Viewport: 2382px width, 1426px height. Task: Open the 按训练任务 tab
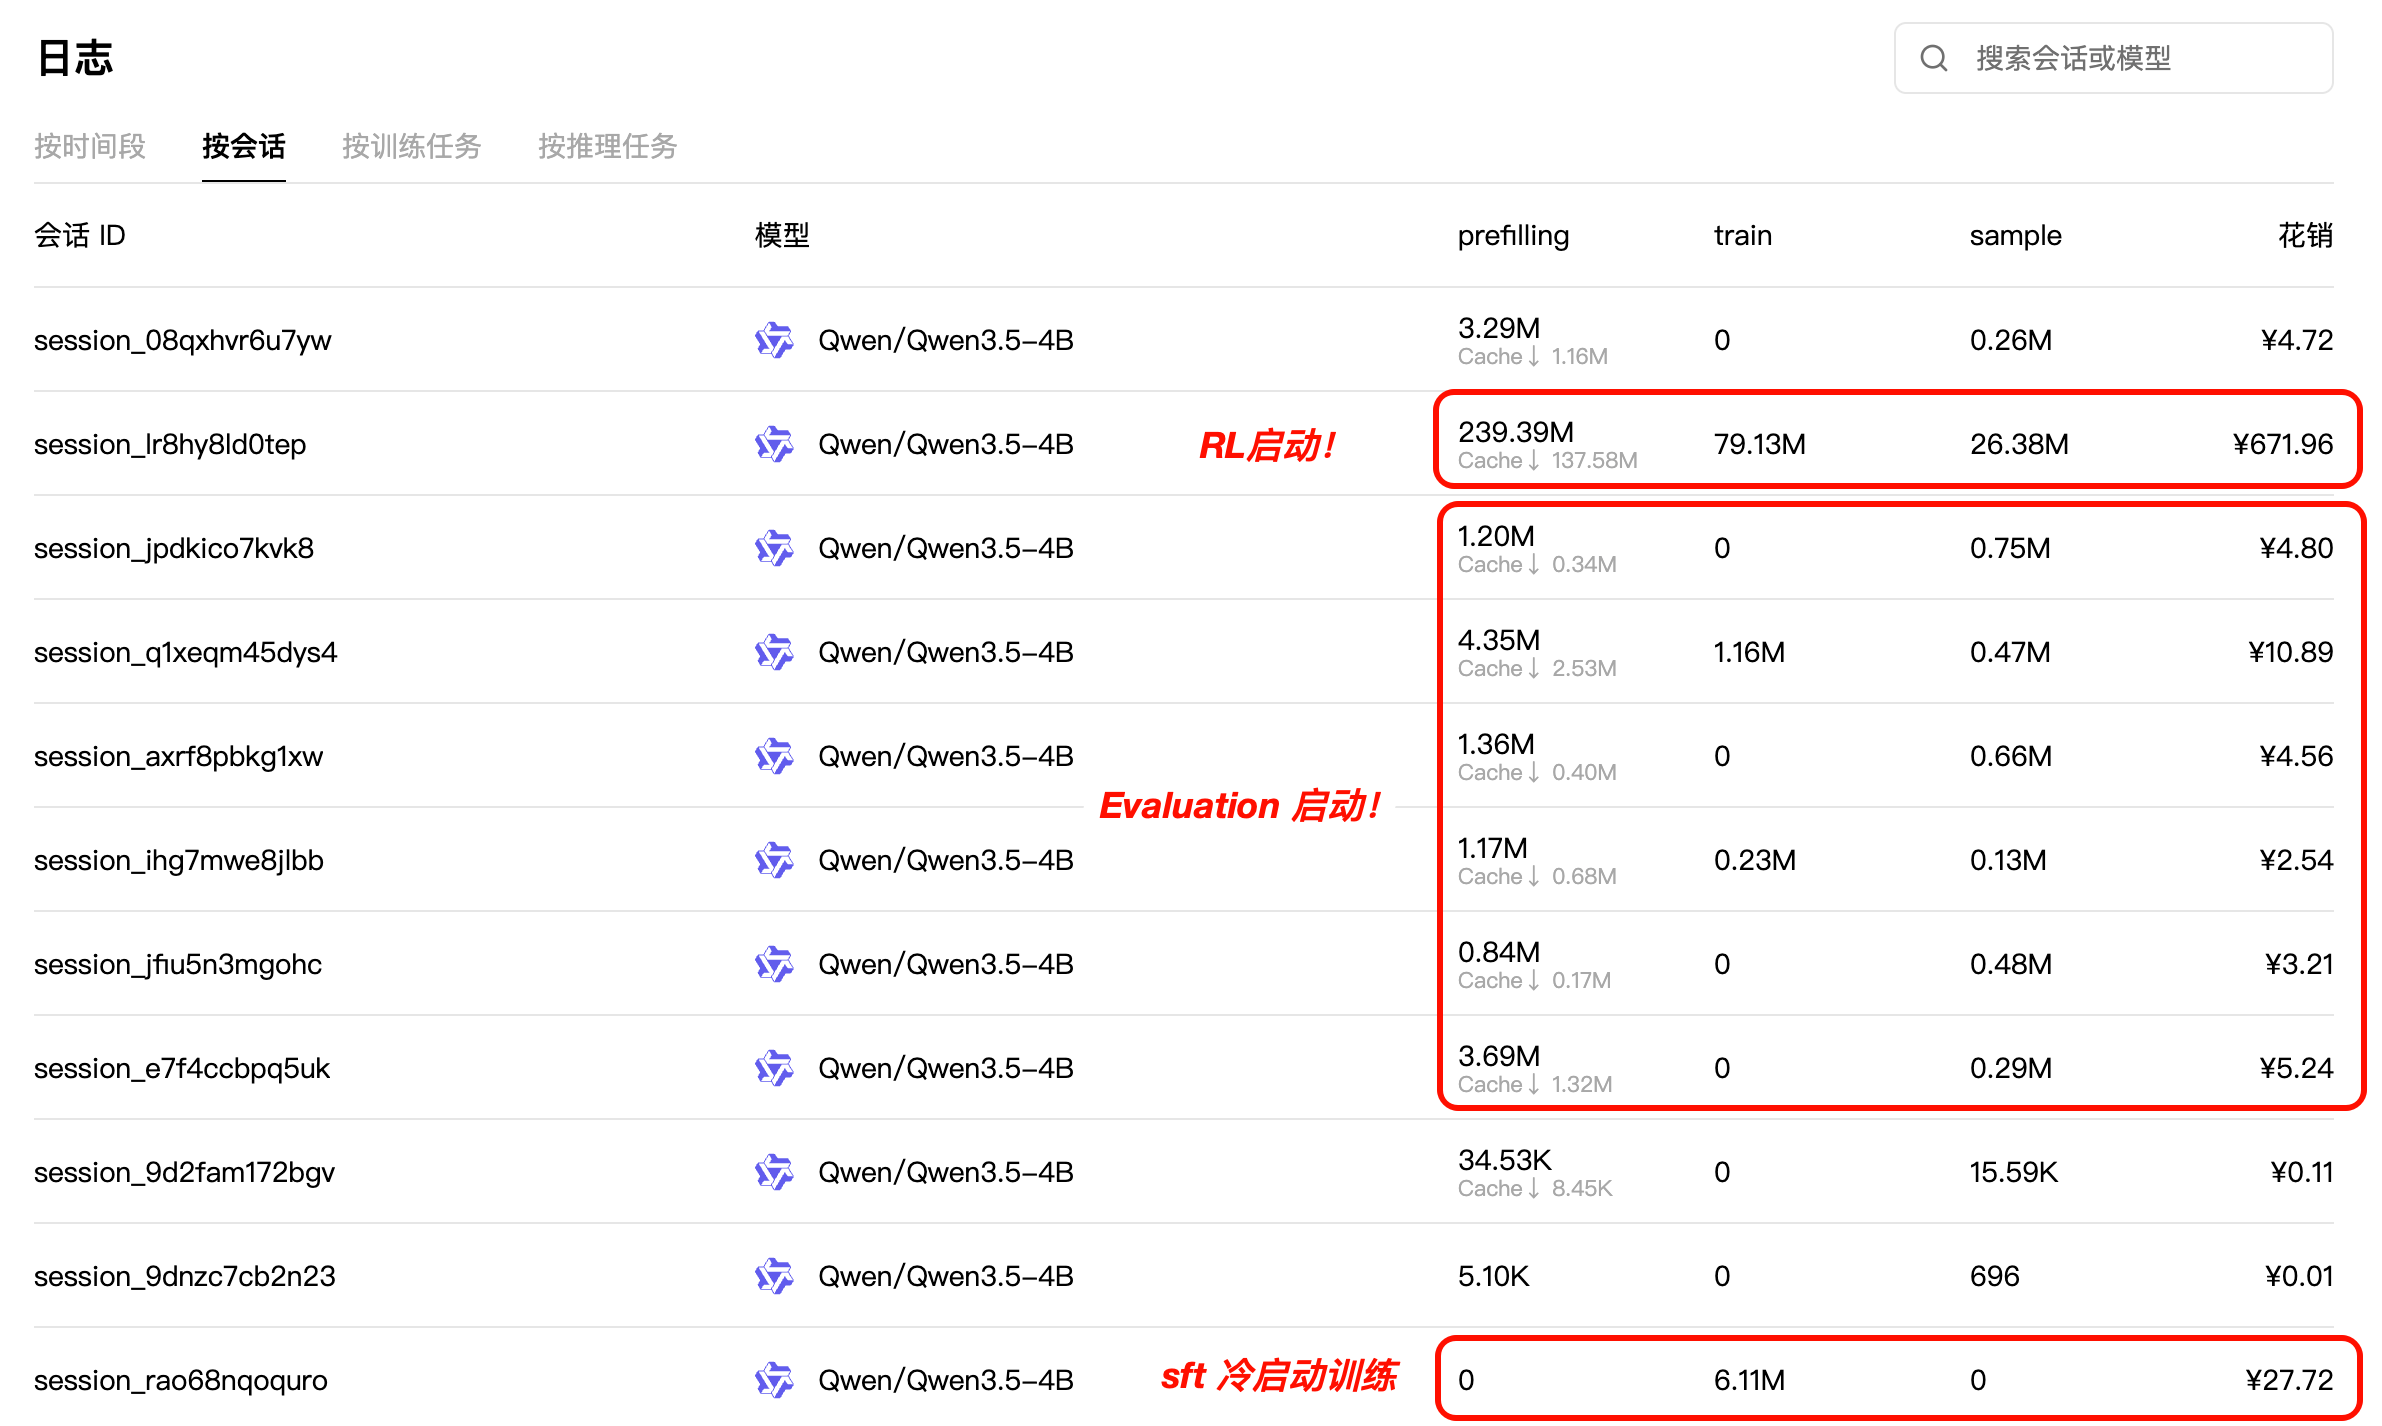coord(411,146)
